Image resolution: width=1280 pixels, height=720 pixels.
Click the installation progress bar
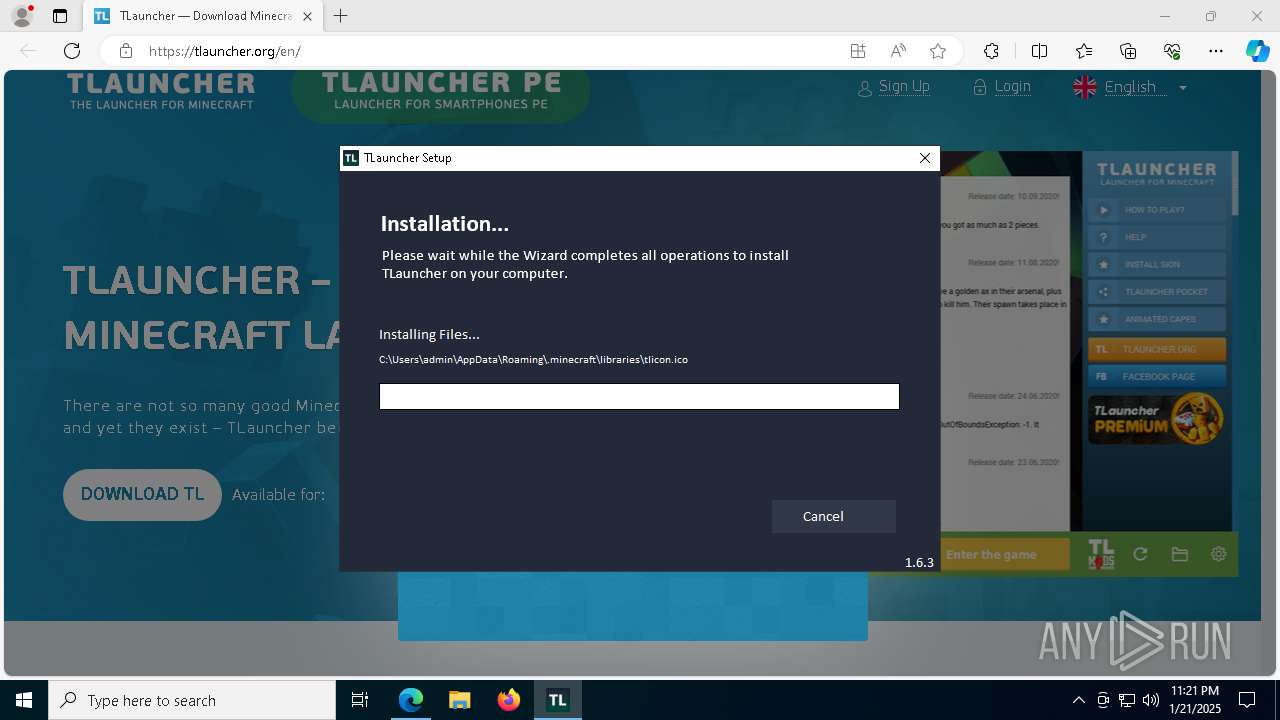[x=639, y=397]
